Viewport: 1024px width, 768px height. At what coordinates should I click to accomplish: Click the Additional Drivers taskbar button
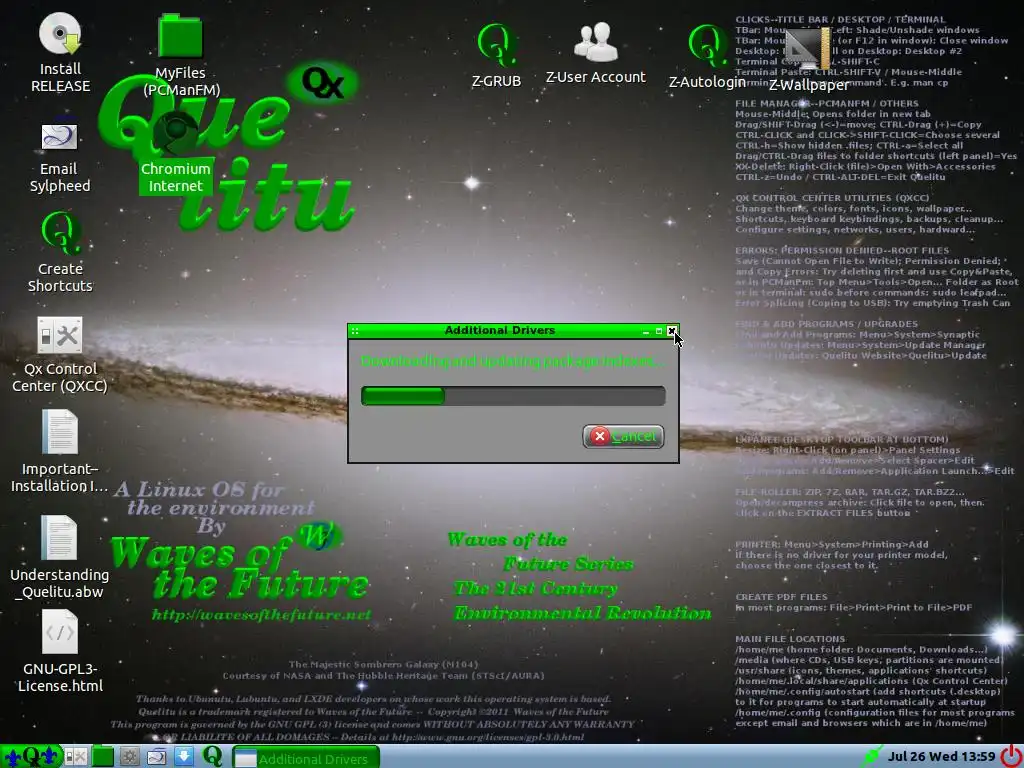pyautogui.click(x=306, y=758)
